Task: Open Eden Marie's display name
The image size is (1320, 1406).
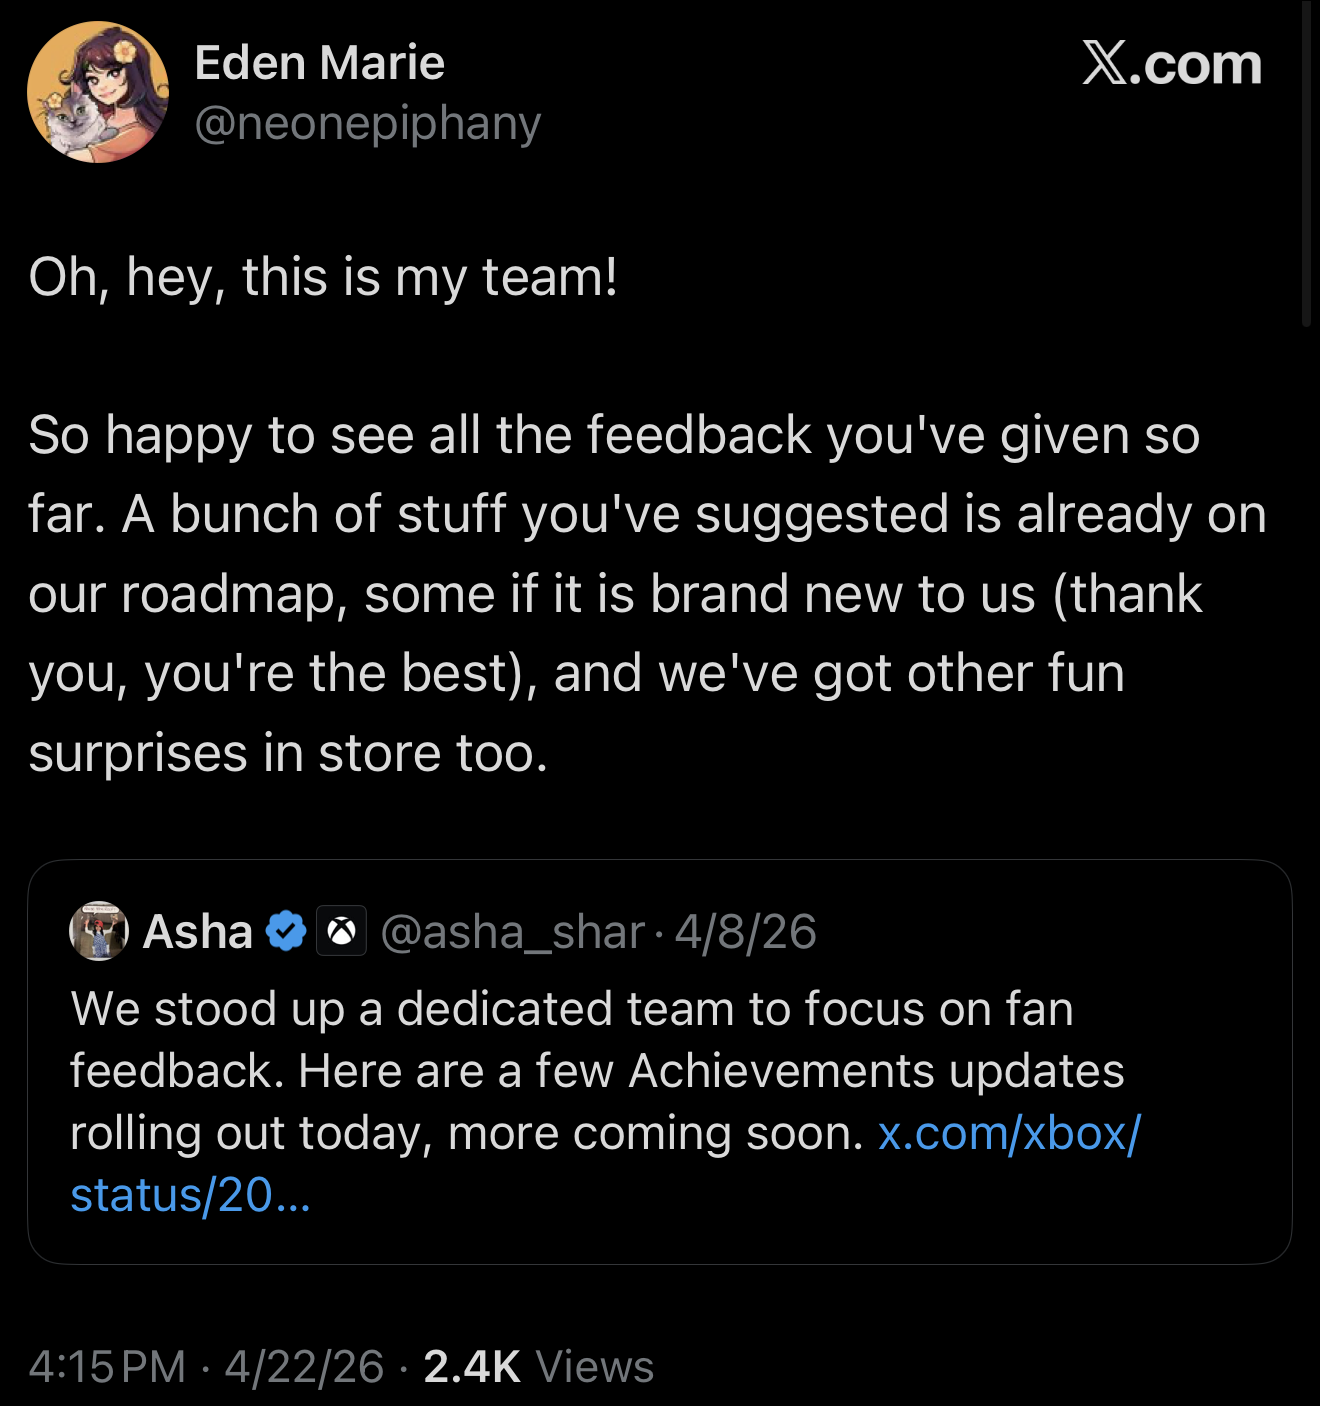Action: 319,63
